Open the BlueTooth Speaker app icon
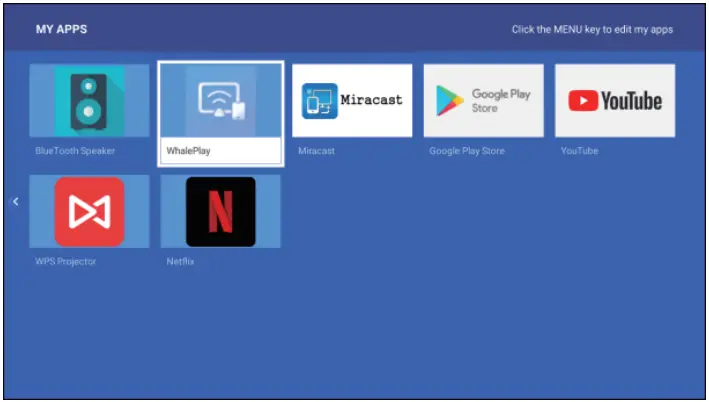This screenshot has width=709, height=402. (89, 100)
